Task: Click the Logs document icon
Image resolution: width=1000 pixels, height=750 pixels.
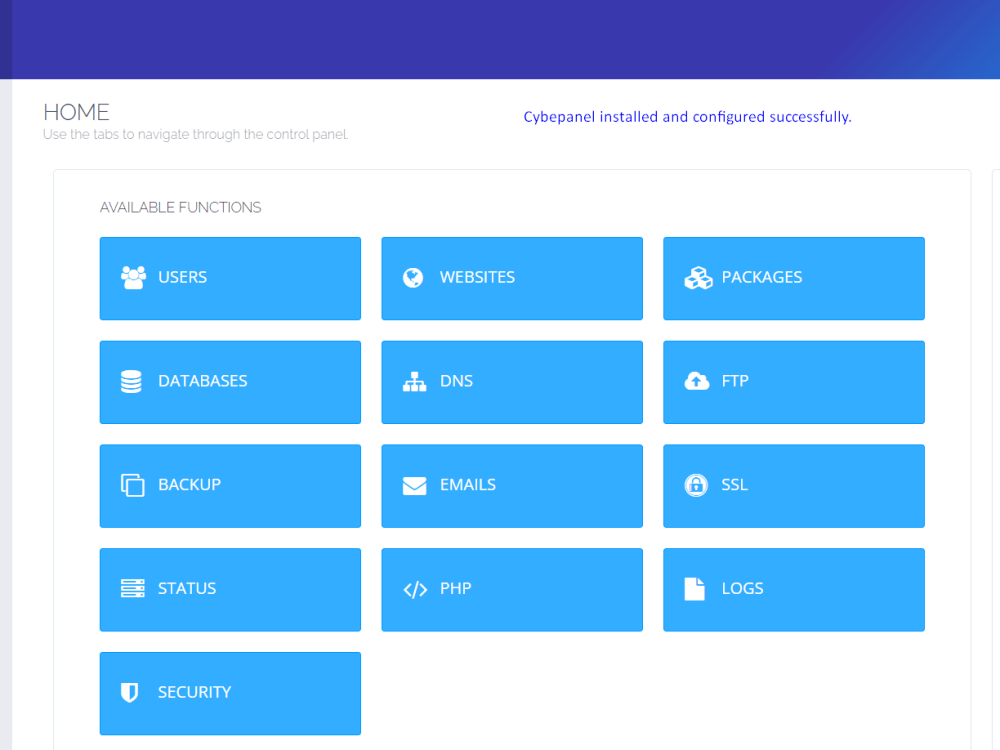Action: pyautogui.click(x=696, y=589)
